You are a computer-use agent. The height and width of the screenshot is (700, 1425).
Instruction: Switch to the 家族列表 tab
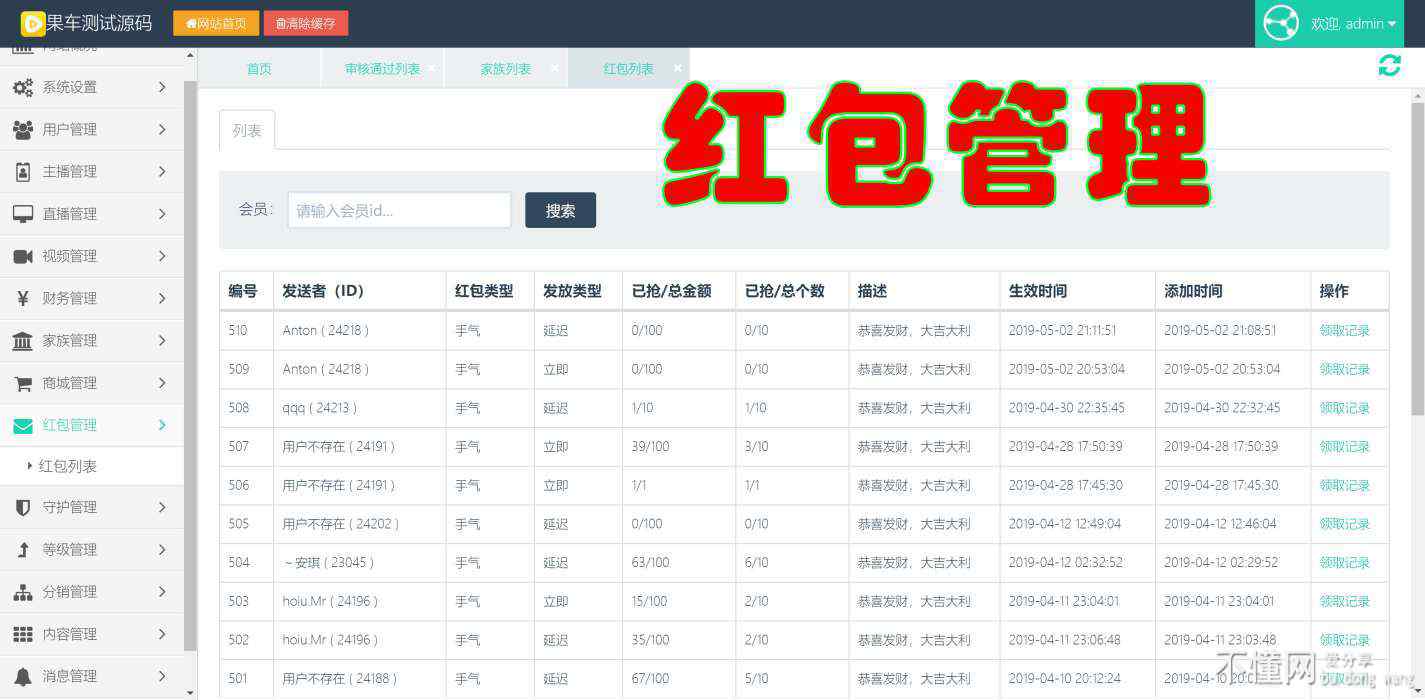505,69
